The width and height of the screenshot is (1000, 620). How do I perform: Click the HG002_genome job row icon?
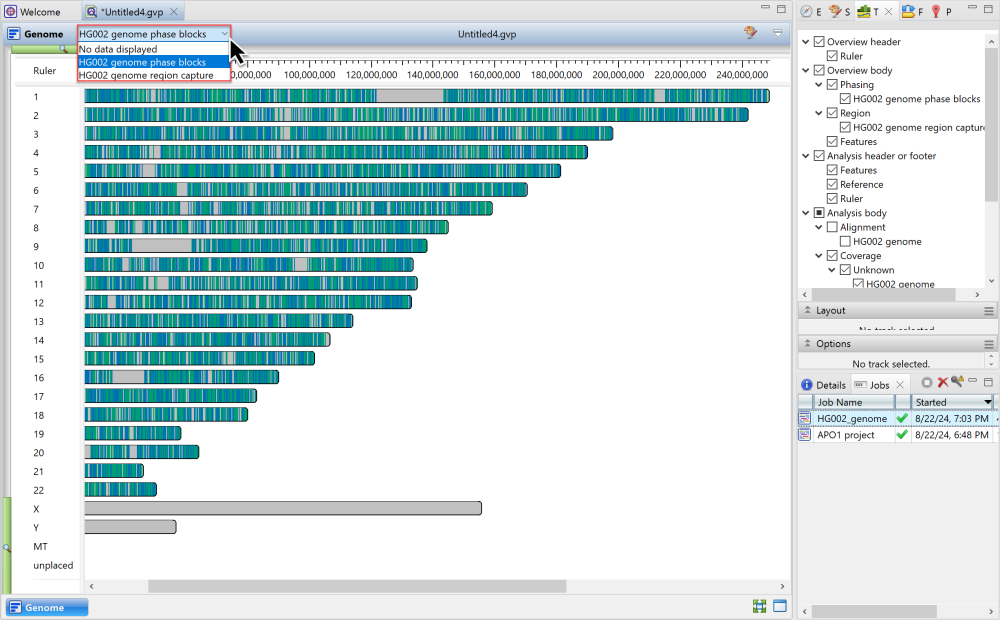coord(805,418)
